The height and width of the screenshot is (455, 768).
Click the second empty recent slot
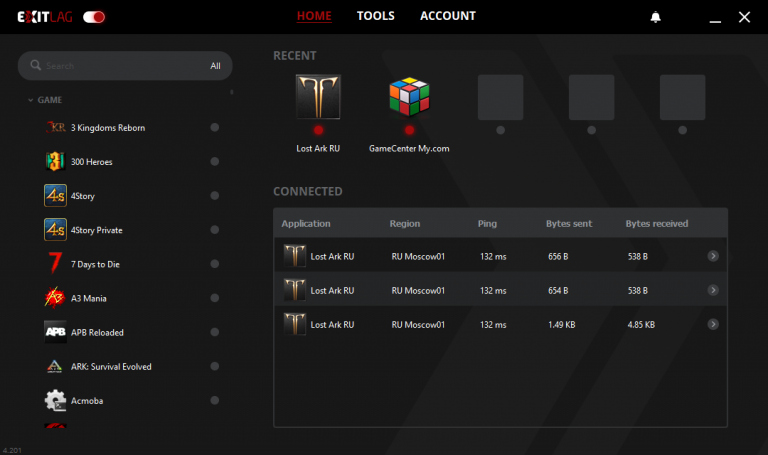591,97
